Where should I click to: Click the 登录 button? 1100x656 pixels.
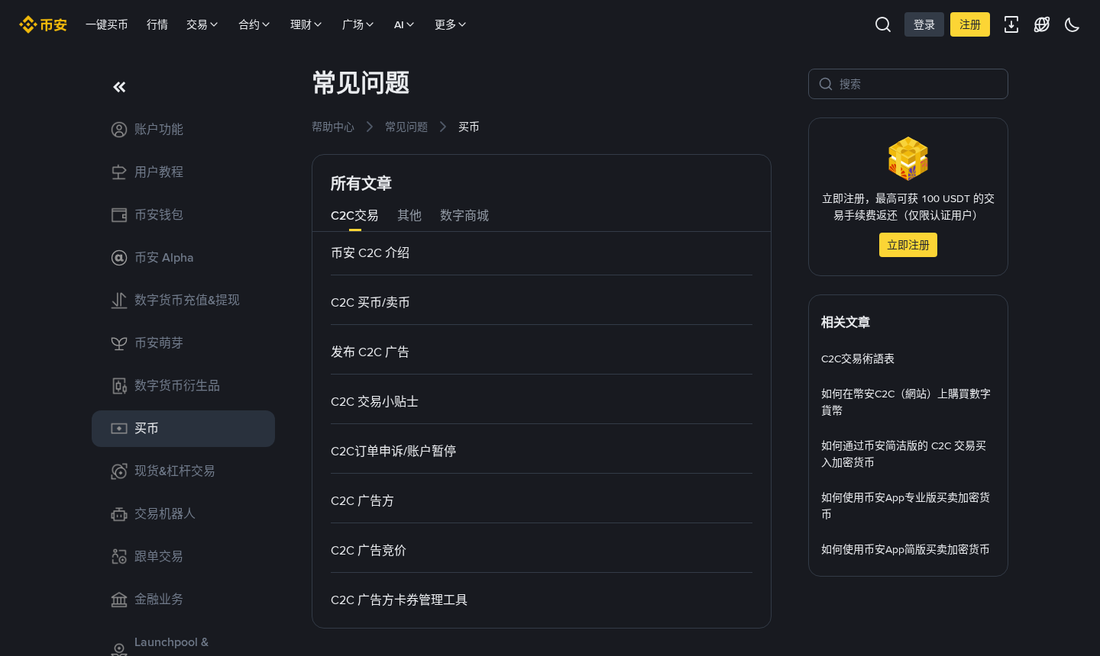coord(924,25)
